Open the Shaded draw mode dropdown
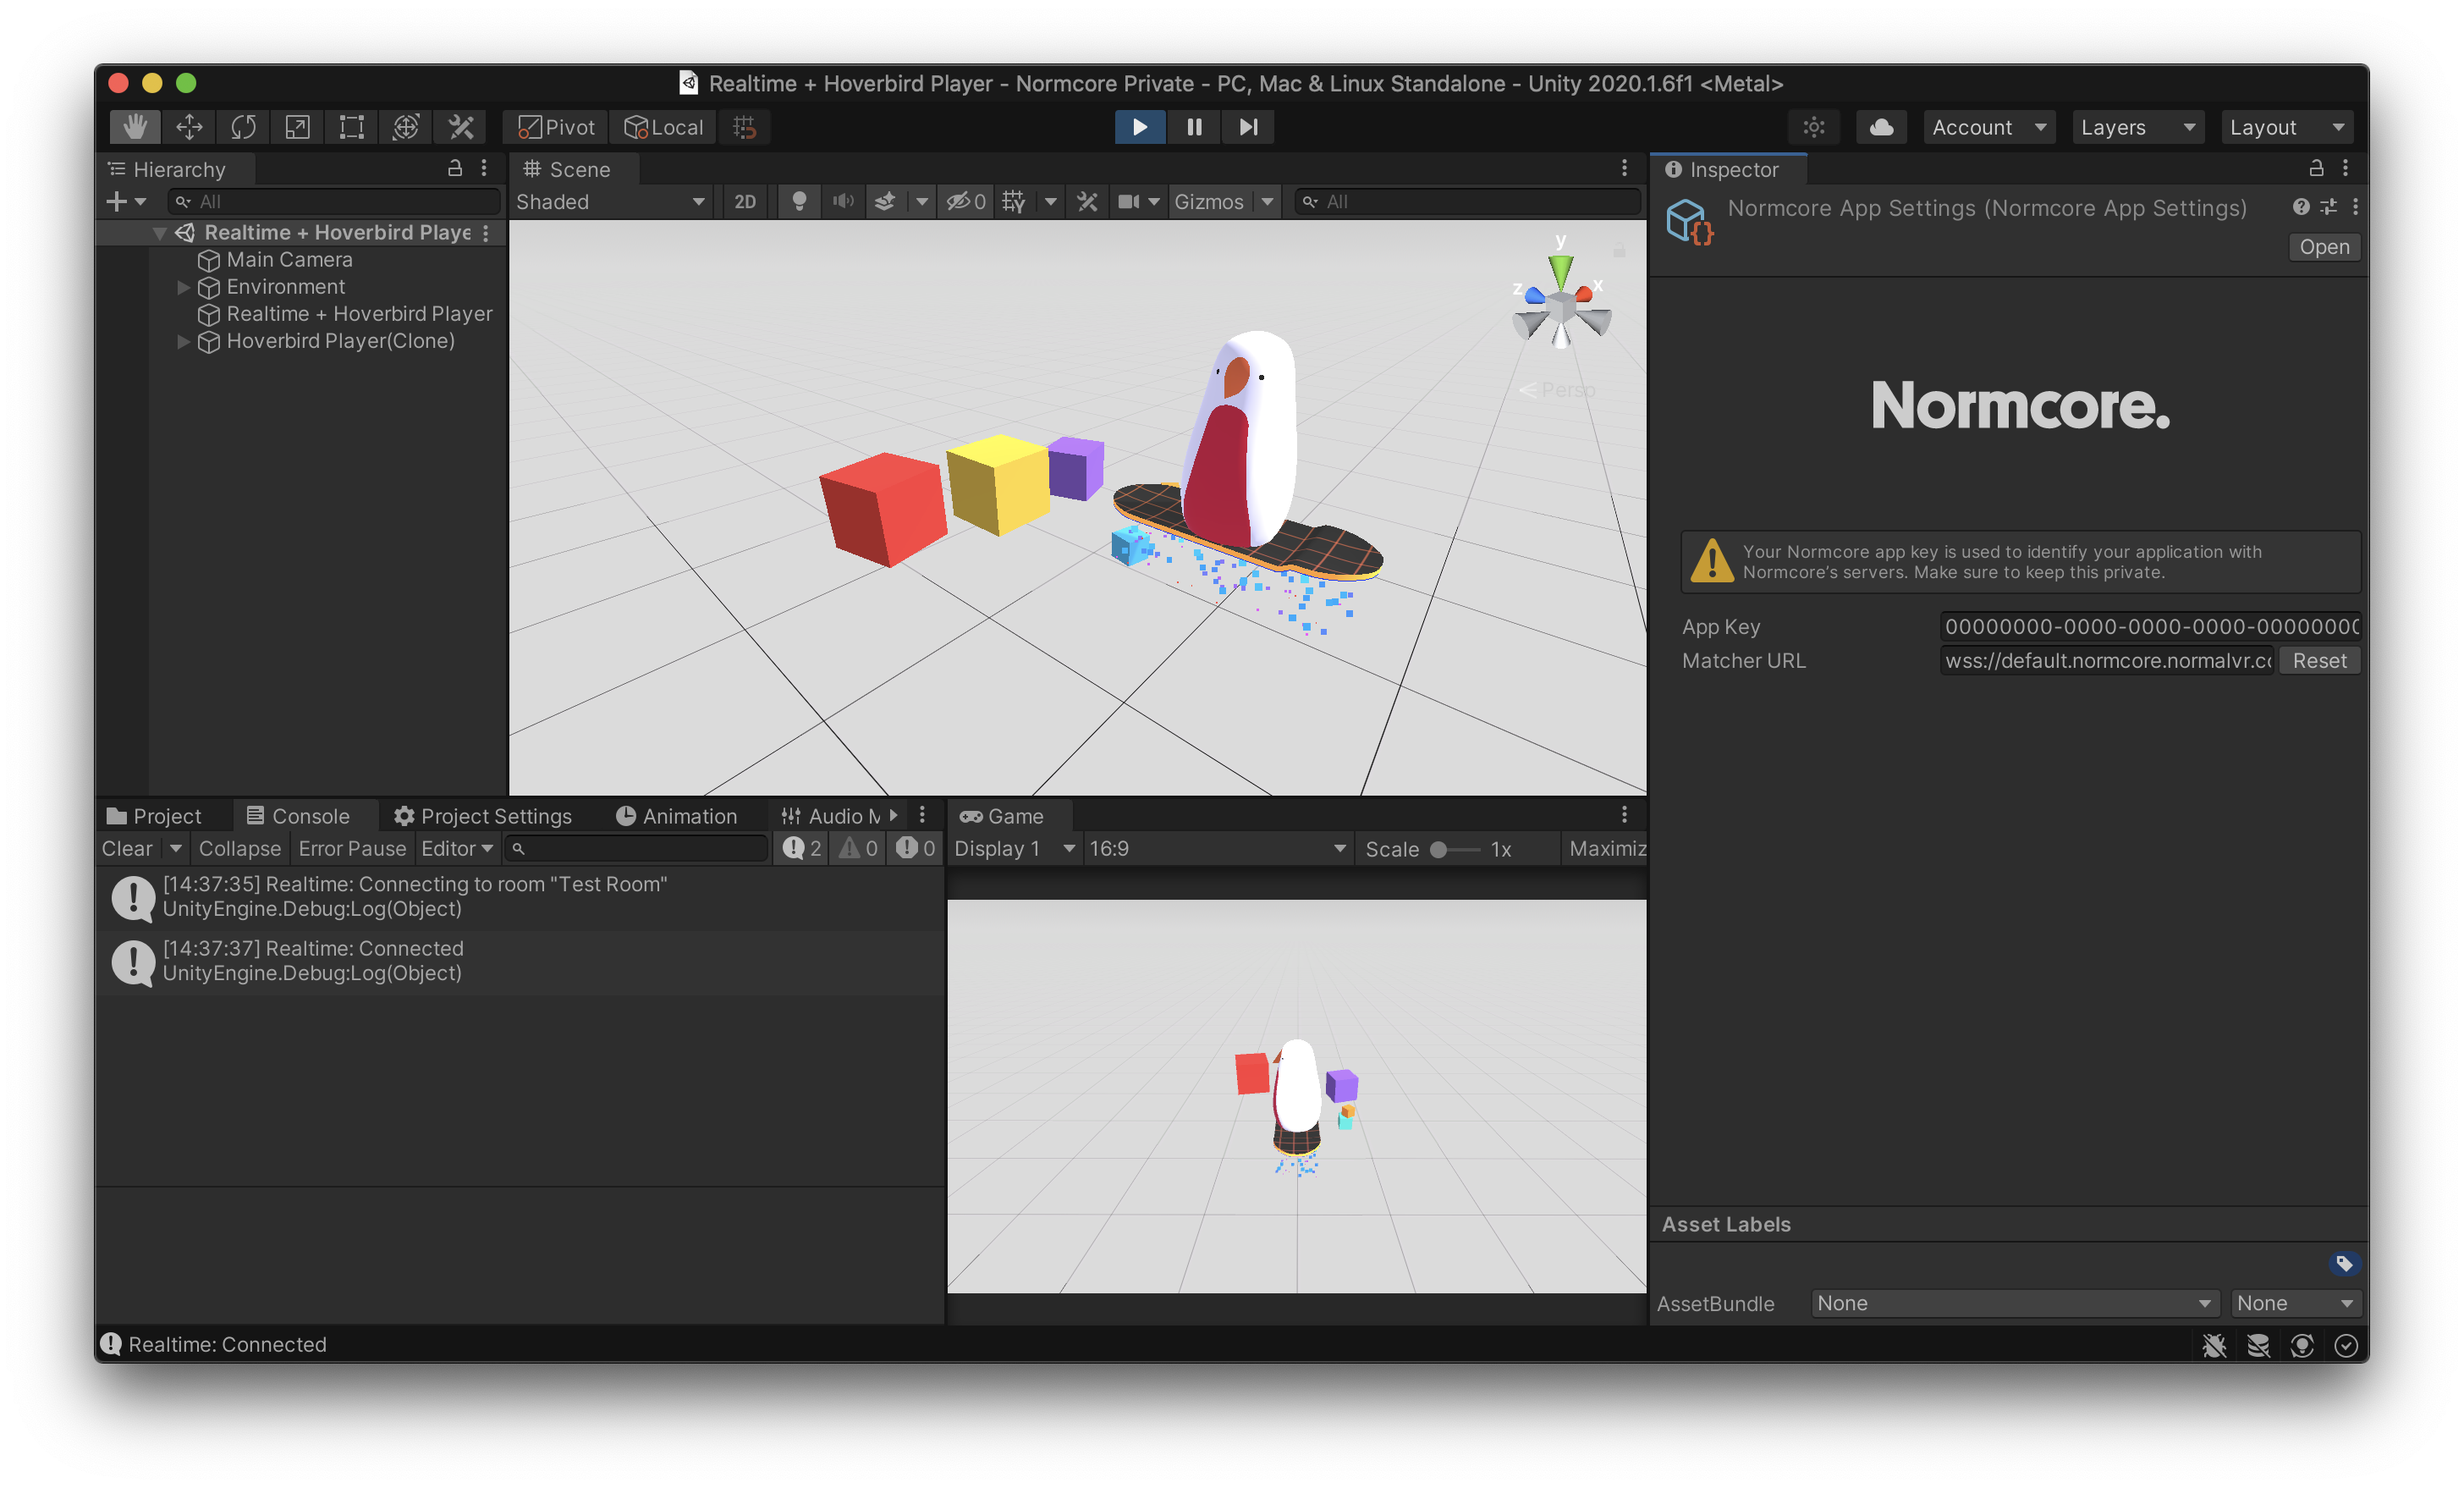The height and width of the screenshot is (1488, 2464). pos(610,202)
